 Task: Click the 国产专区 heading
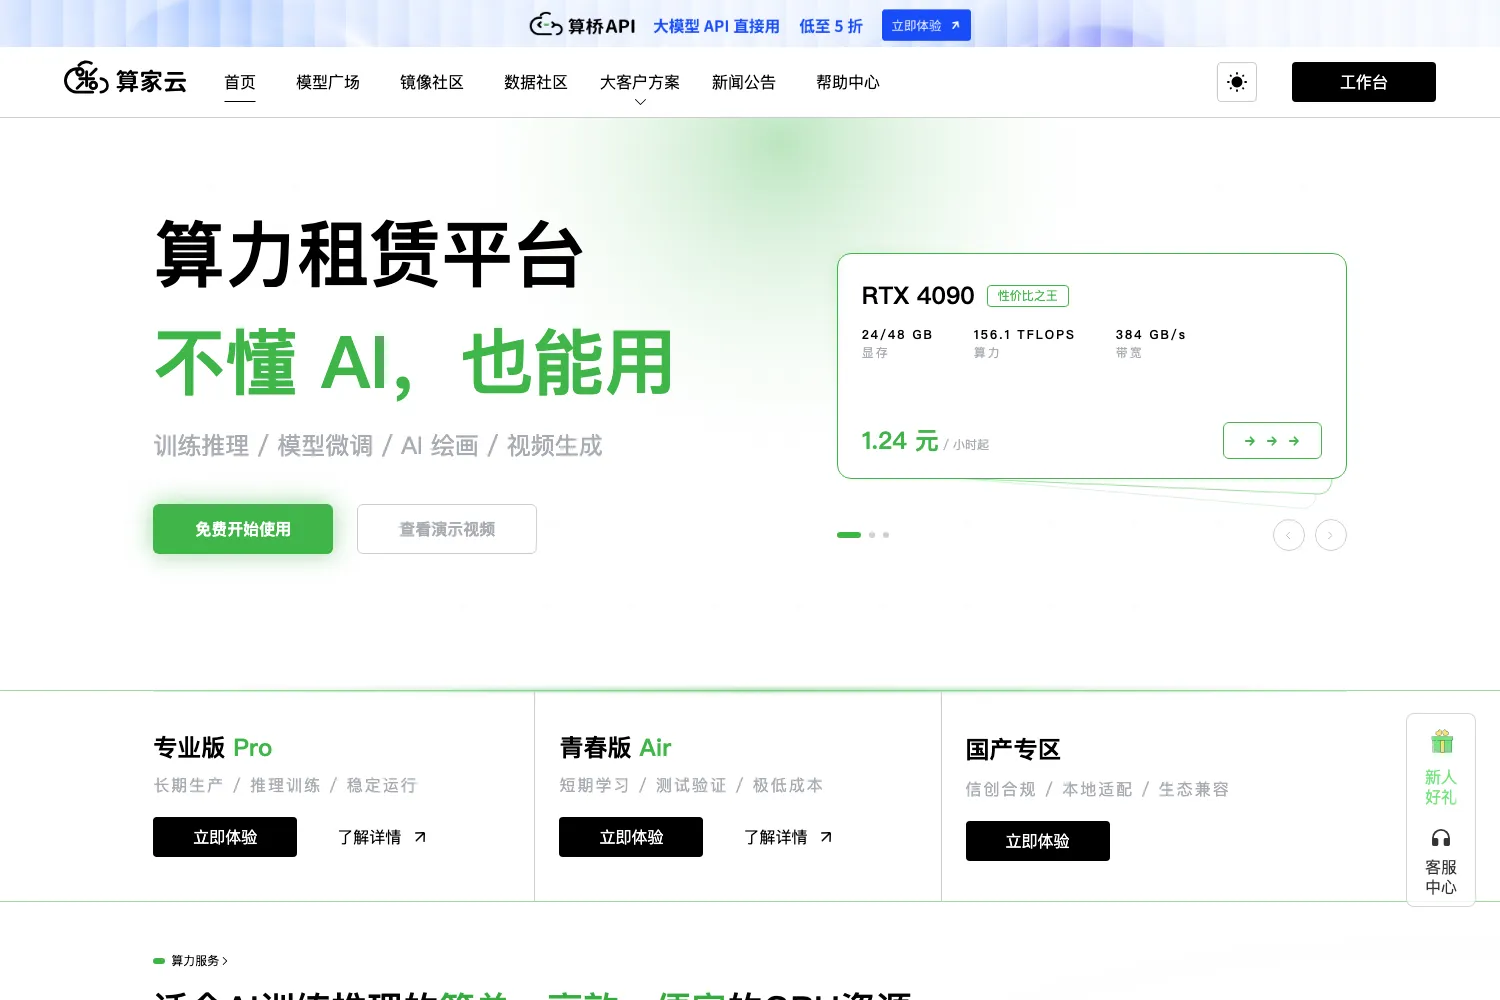1013,750
